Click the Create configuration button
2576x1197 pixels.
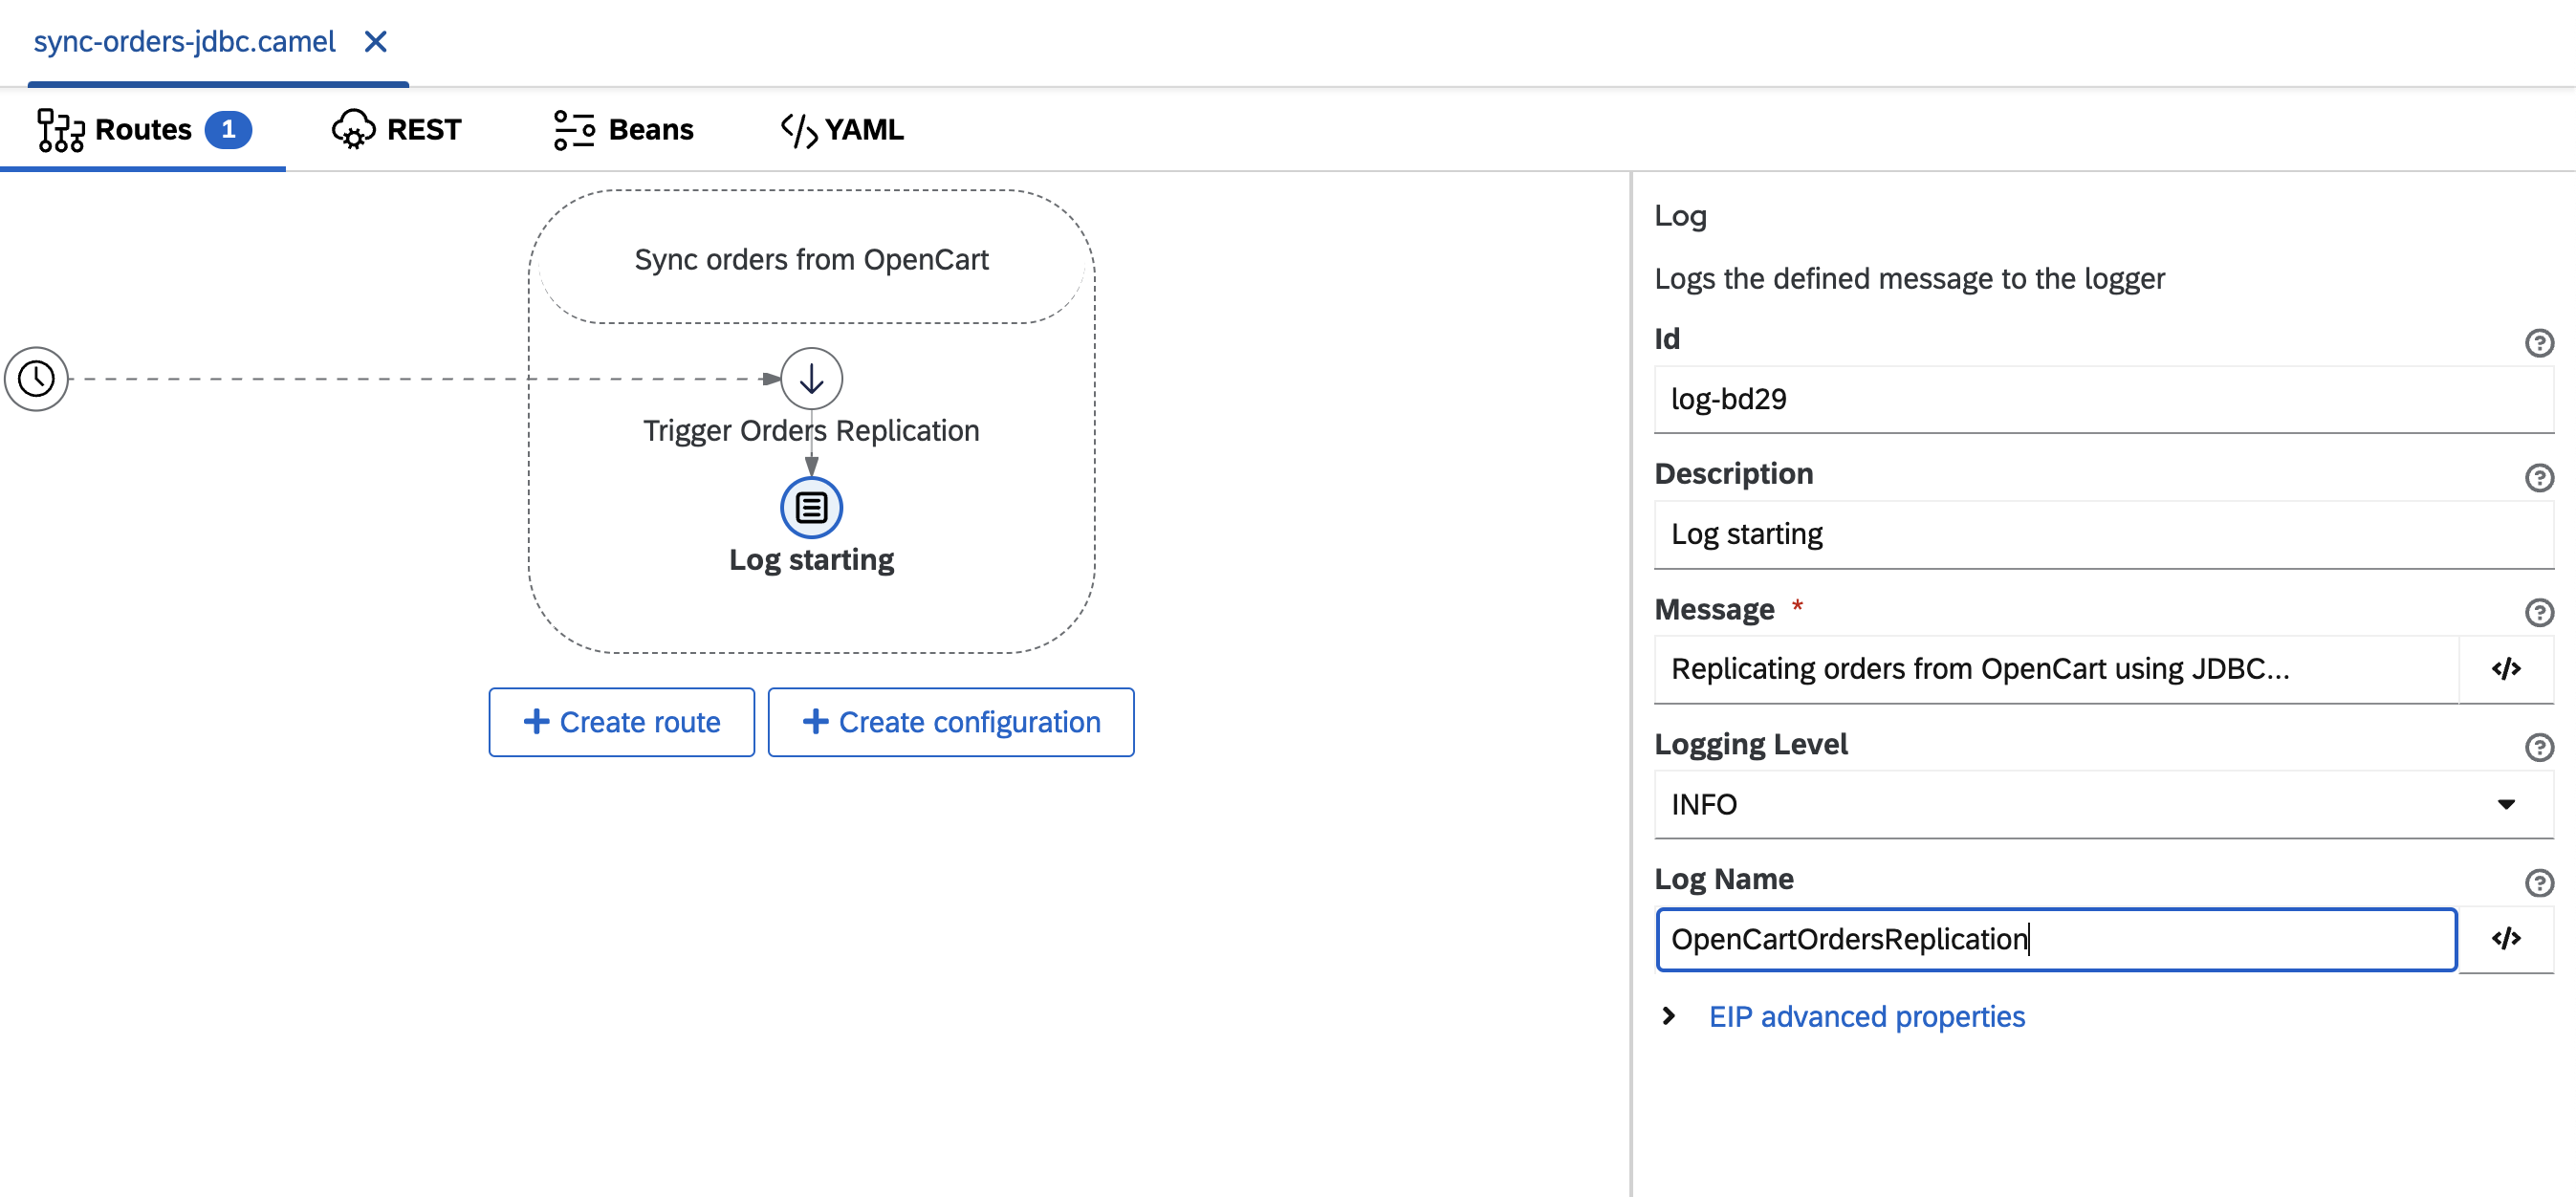pos(951,723)
